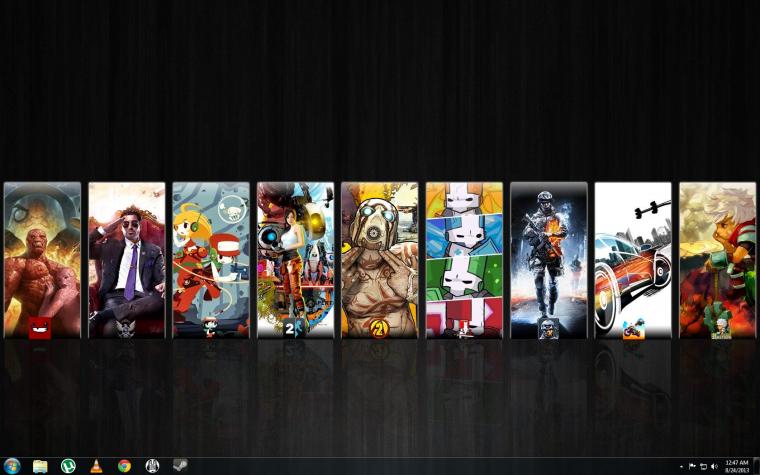Select the white sports car panel
Screen dimensions: 760x475
[633, 260]
